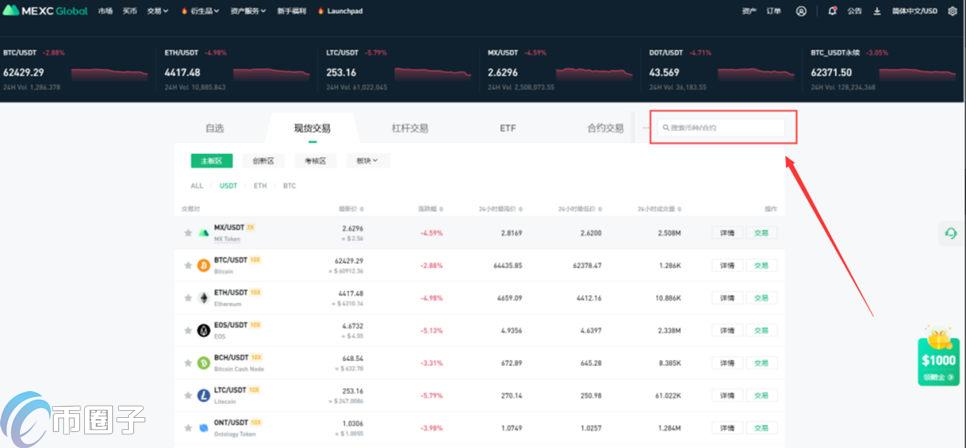Image resolution: width=966 pixels, height=448 pixels.
Task: Open the $1000 reward gift banner
Action: 938,357
